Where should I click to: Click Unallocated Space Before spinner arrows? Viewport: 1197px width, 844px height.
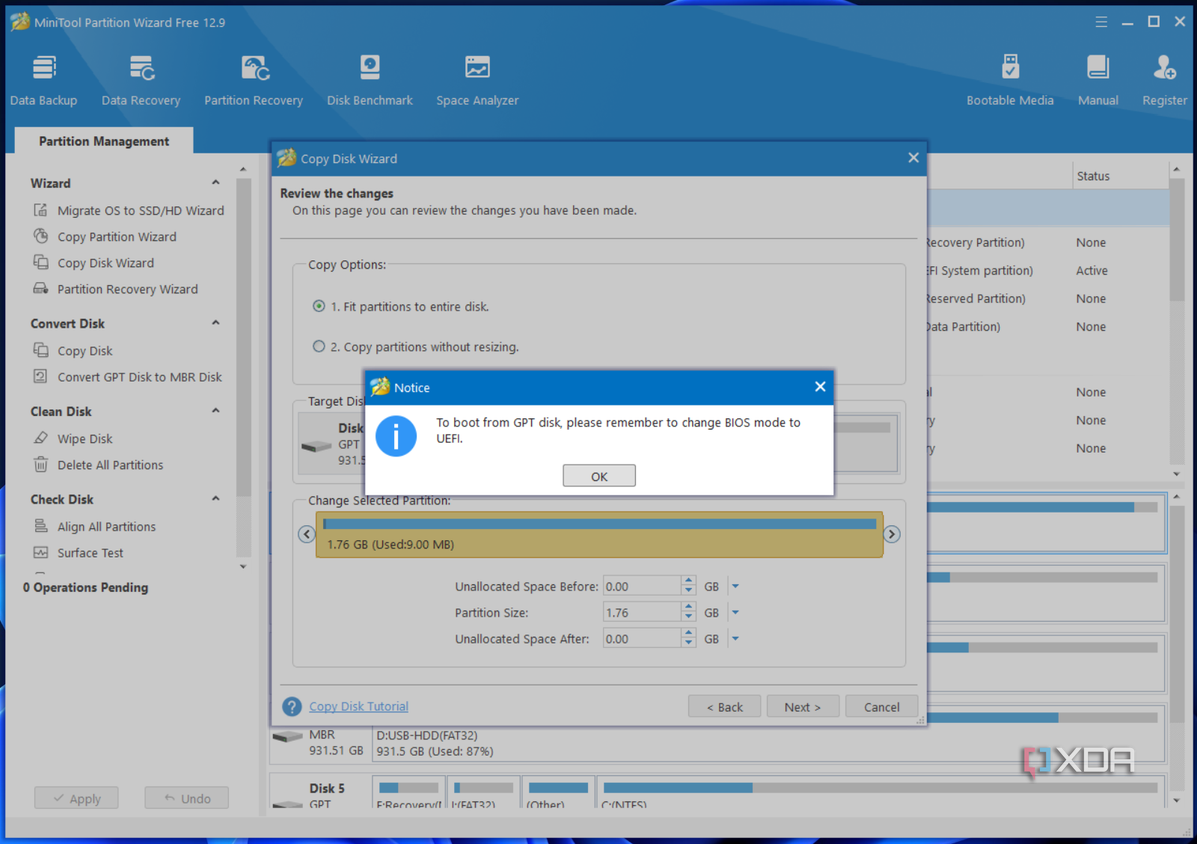click(x=689, y=586)
